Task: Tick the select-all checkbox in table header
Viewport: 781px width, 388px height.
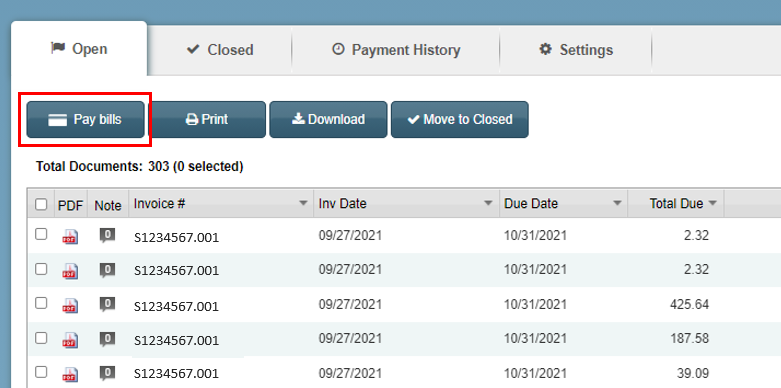Action: coord(41,204)
